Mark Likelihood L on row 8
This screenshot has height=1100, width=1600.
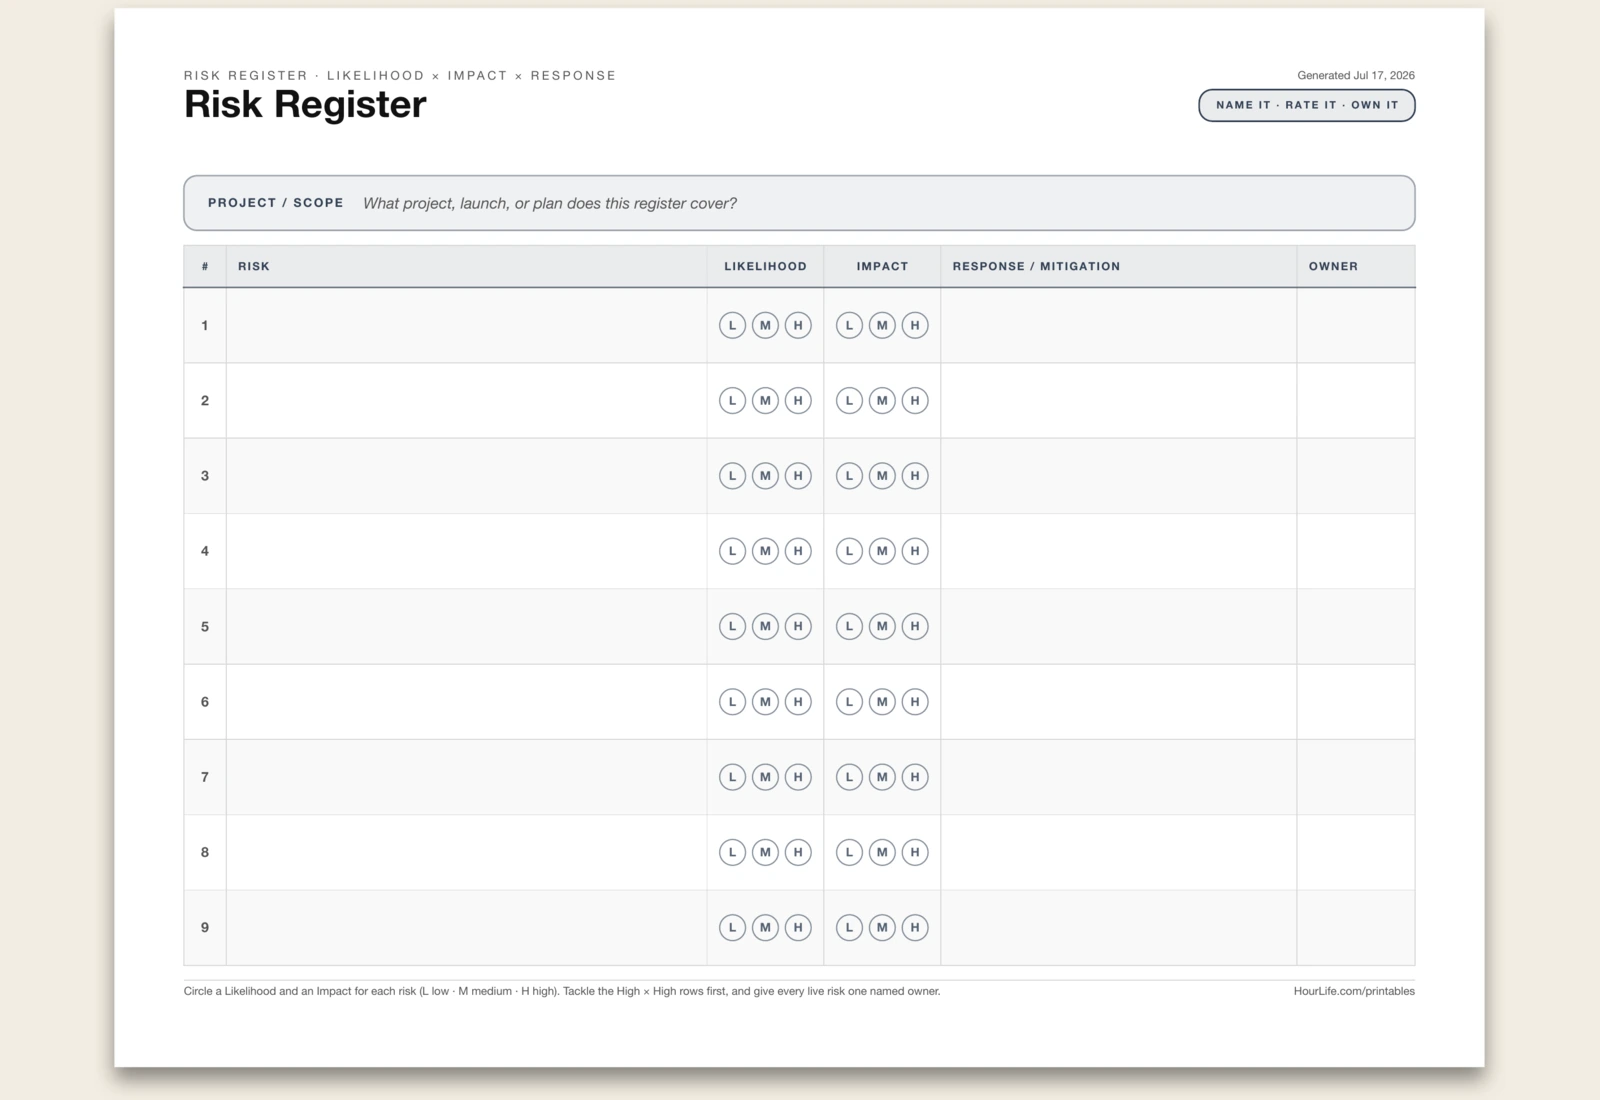pyautogui.click(x=732, y=852)
